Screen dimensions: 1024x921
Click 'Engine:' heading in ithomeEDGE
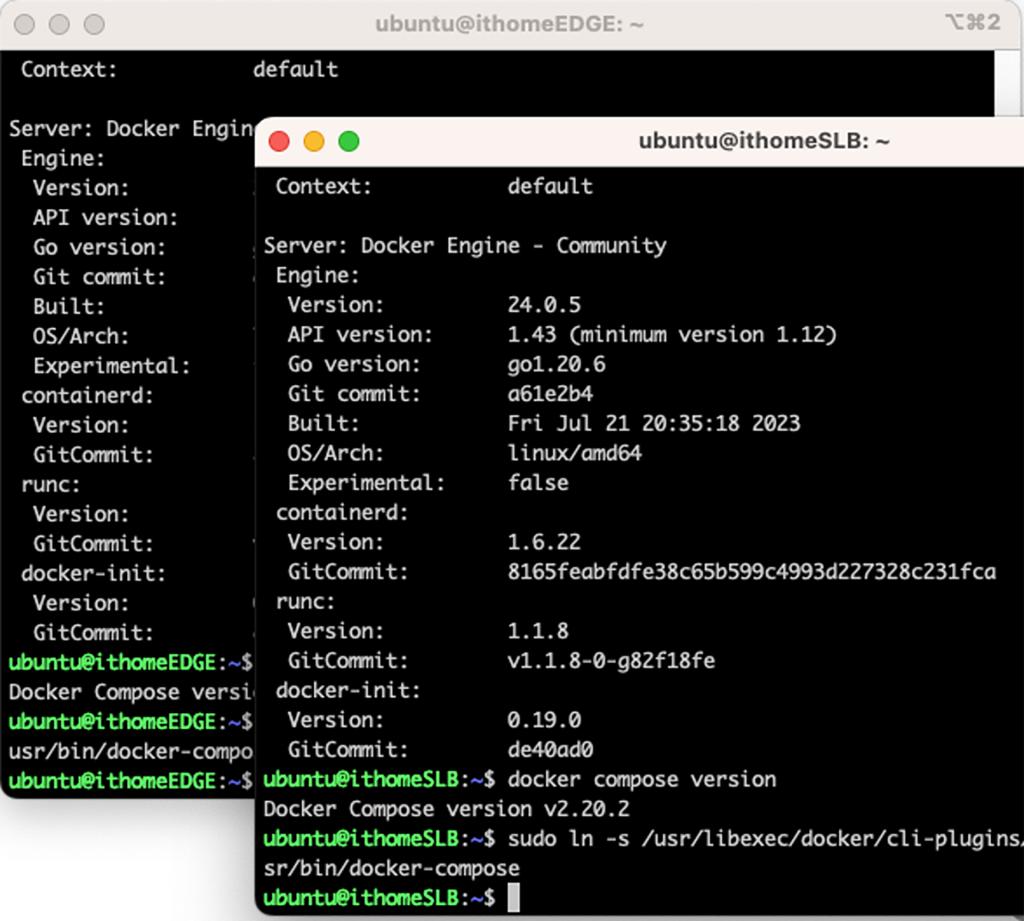click(63, 158)
